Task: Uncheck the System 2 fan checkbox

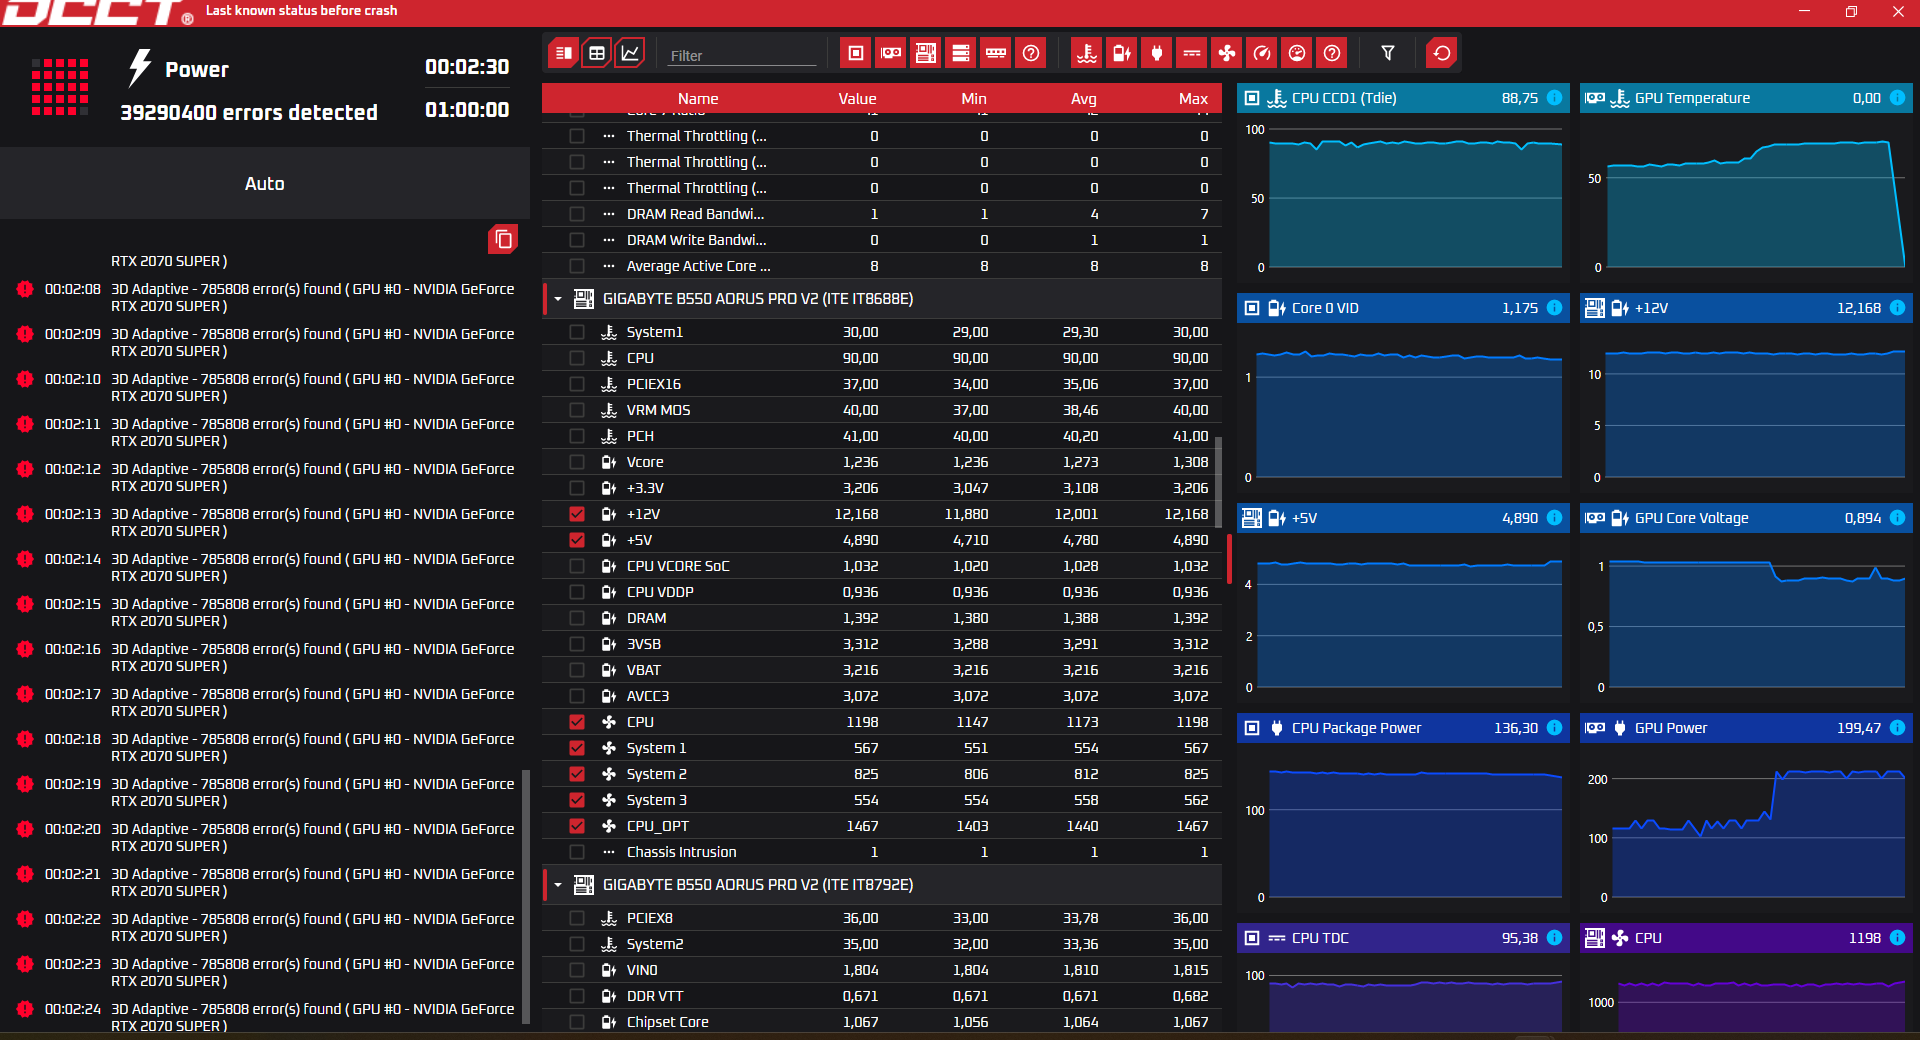Action: click(x=577, y=774)
